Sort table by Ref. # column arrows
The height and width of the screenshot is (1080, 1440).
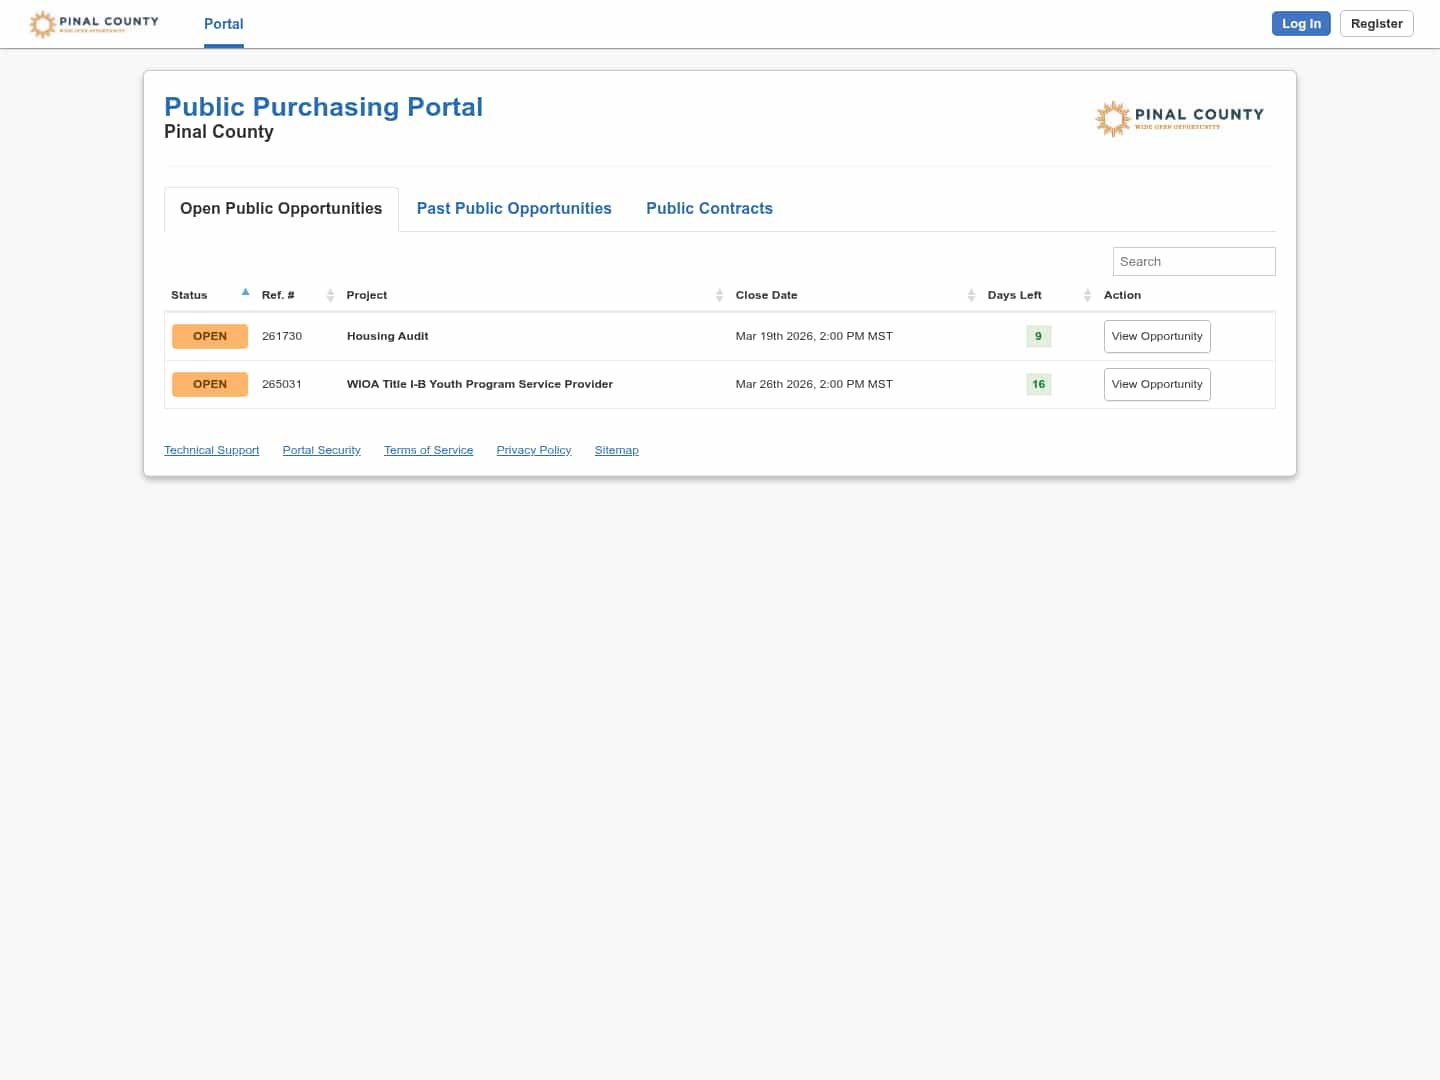330,295
